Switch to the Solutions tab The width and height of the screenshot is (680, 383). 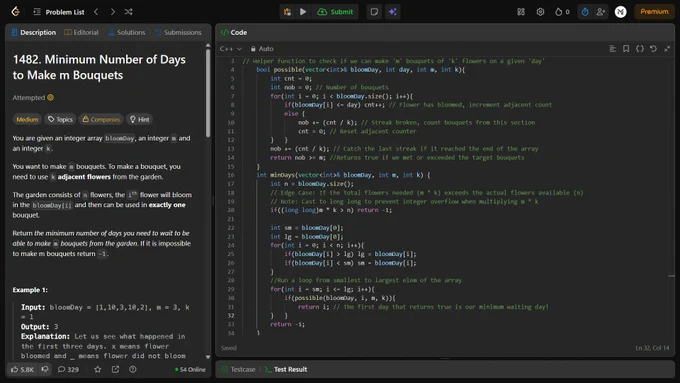pyautogui.click(x=127, y=33)
